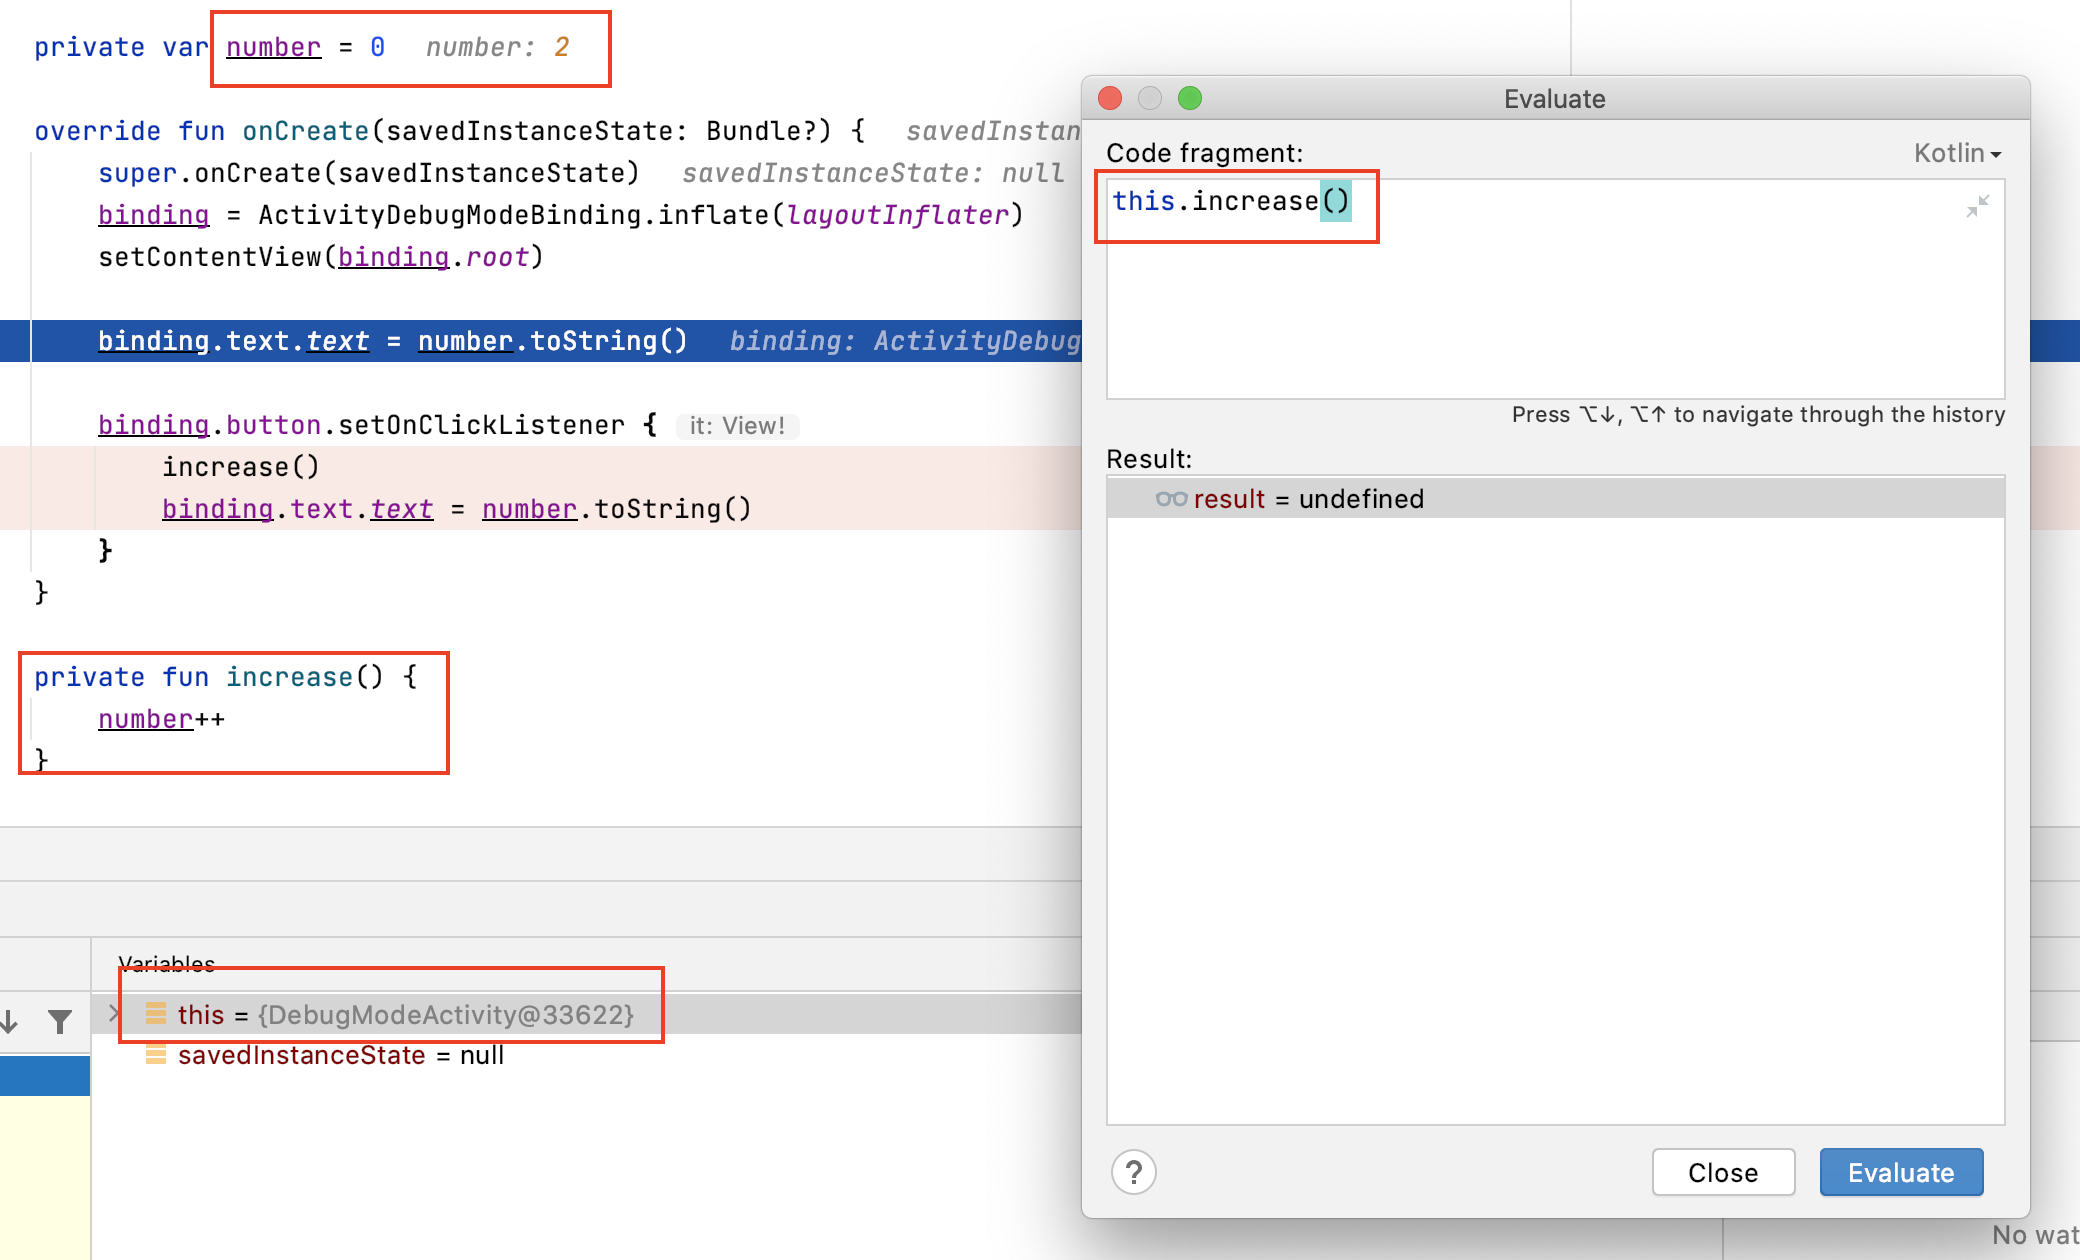Open the Kotlin language dropdown

[1956, 153]
